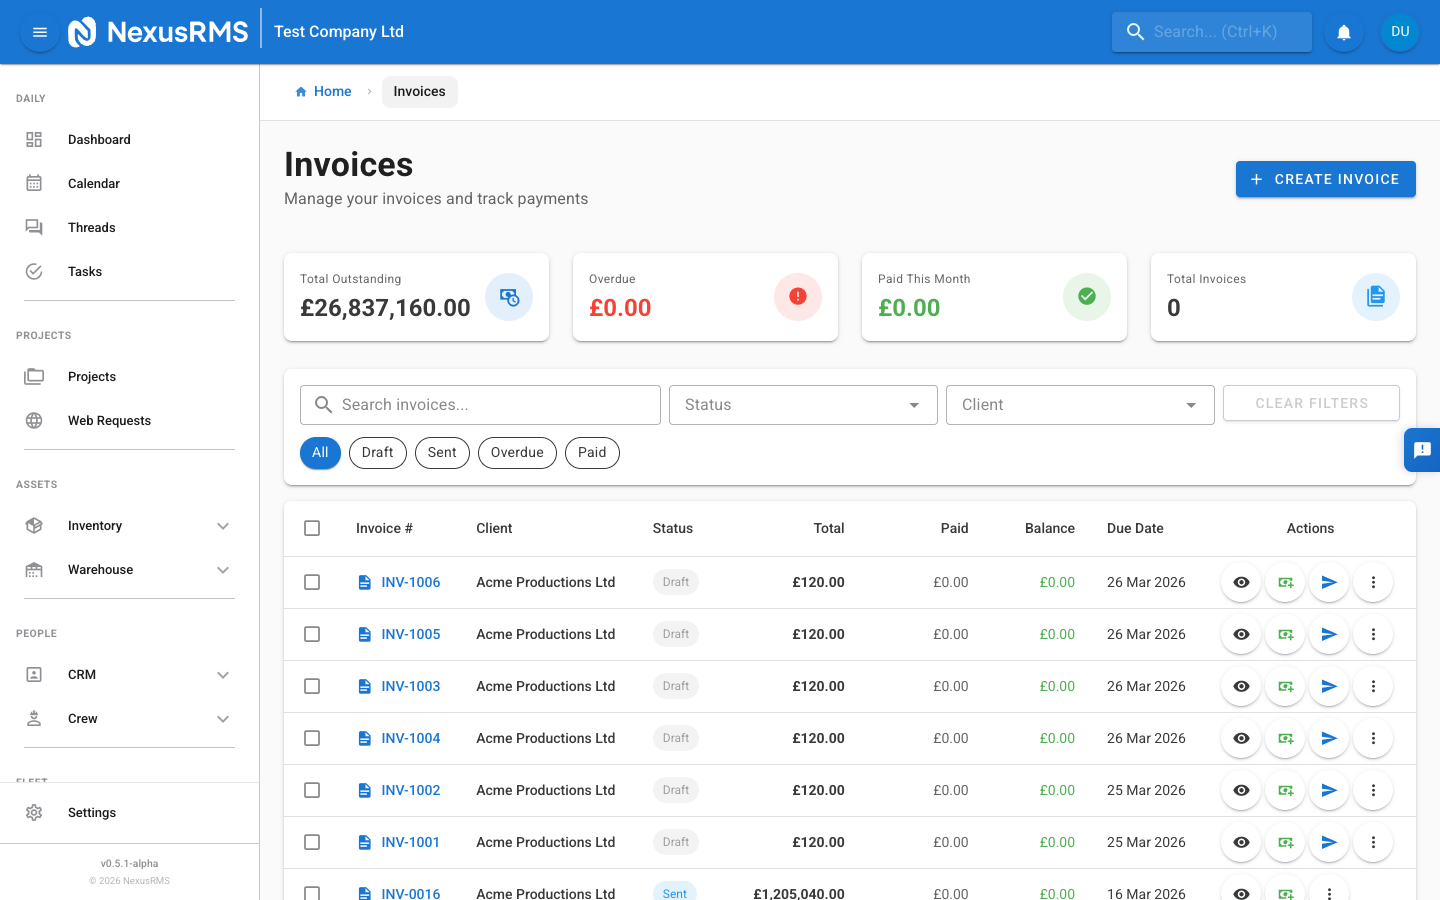Expand the Inventory section
Image resolution: width=1440 pixels, height=900 pixels.
pyautogui.click(x=95, y=525)
